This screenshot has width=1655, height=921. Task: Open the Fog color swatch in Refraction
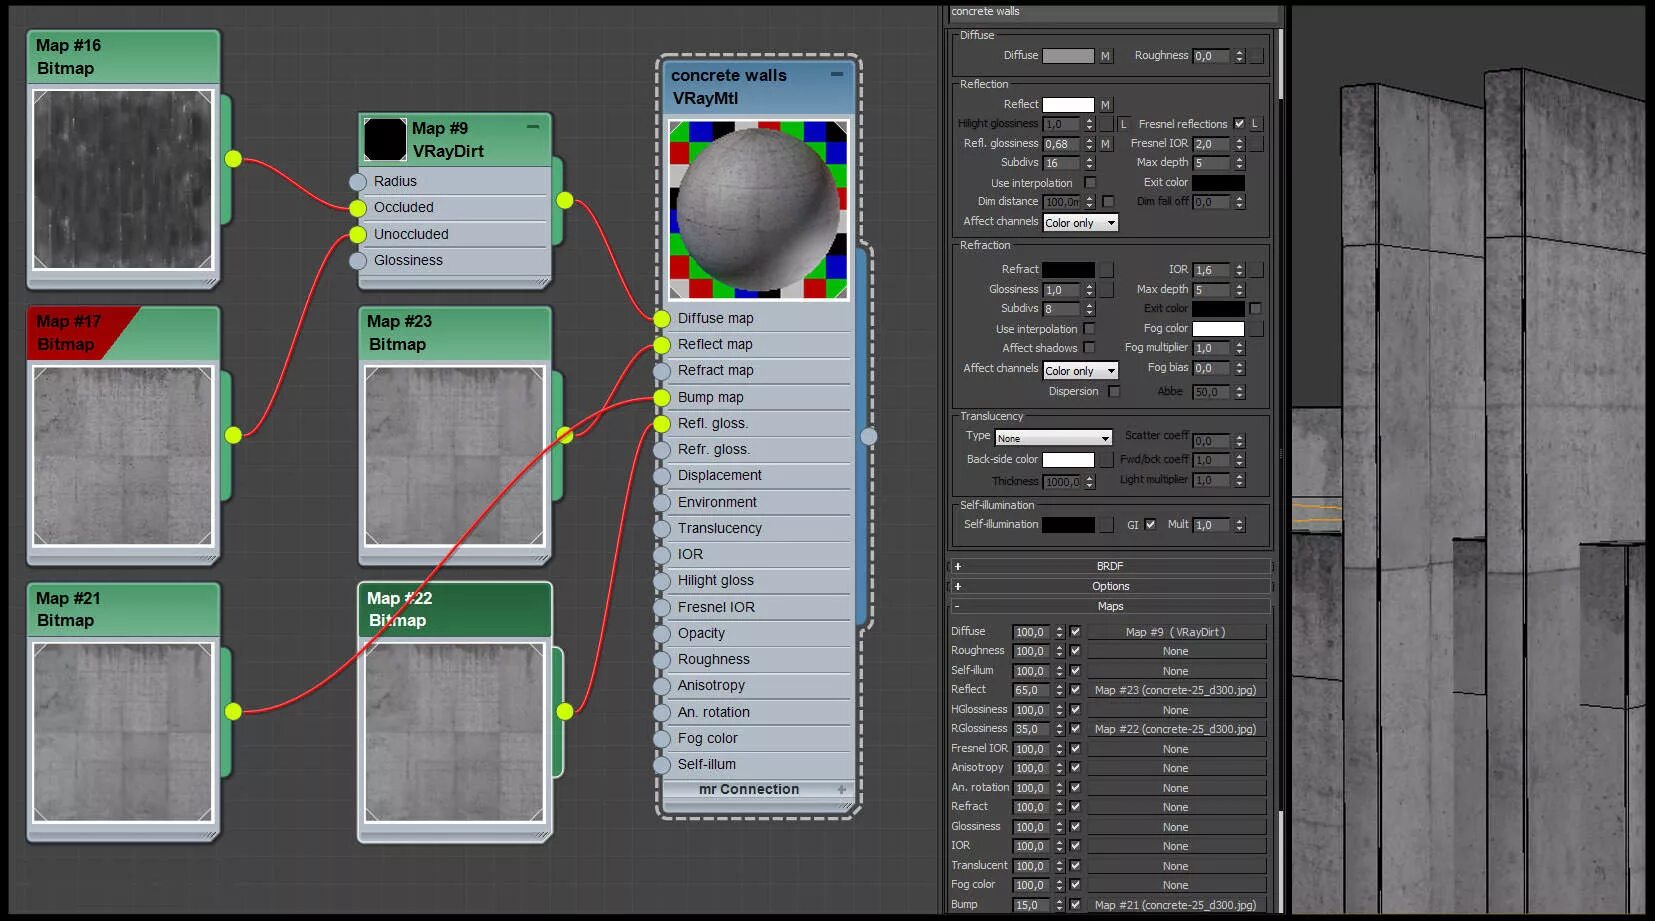[1218, 329]
